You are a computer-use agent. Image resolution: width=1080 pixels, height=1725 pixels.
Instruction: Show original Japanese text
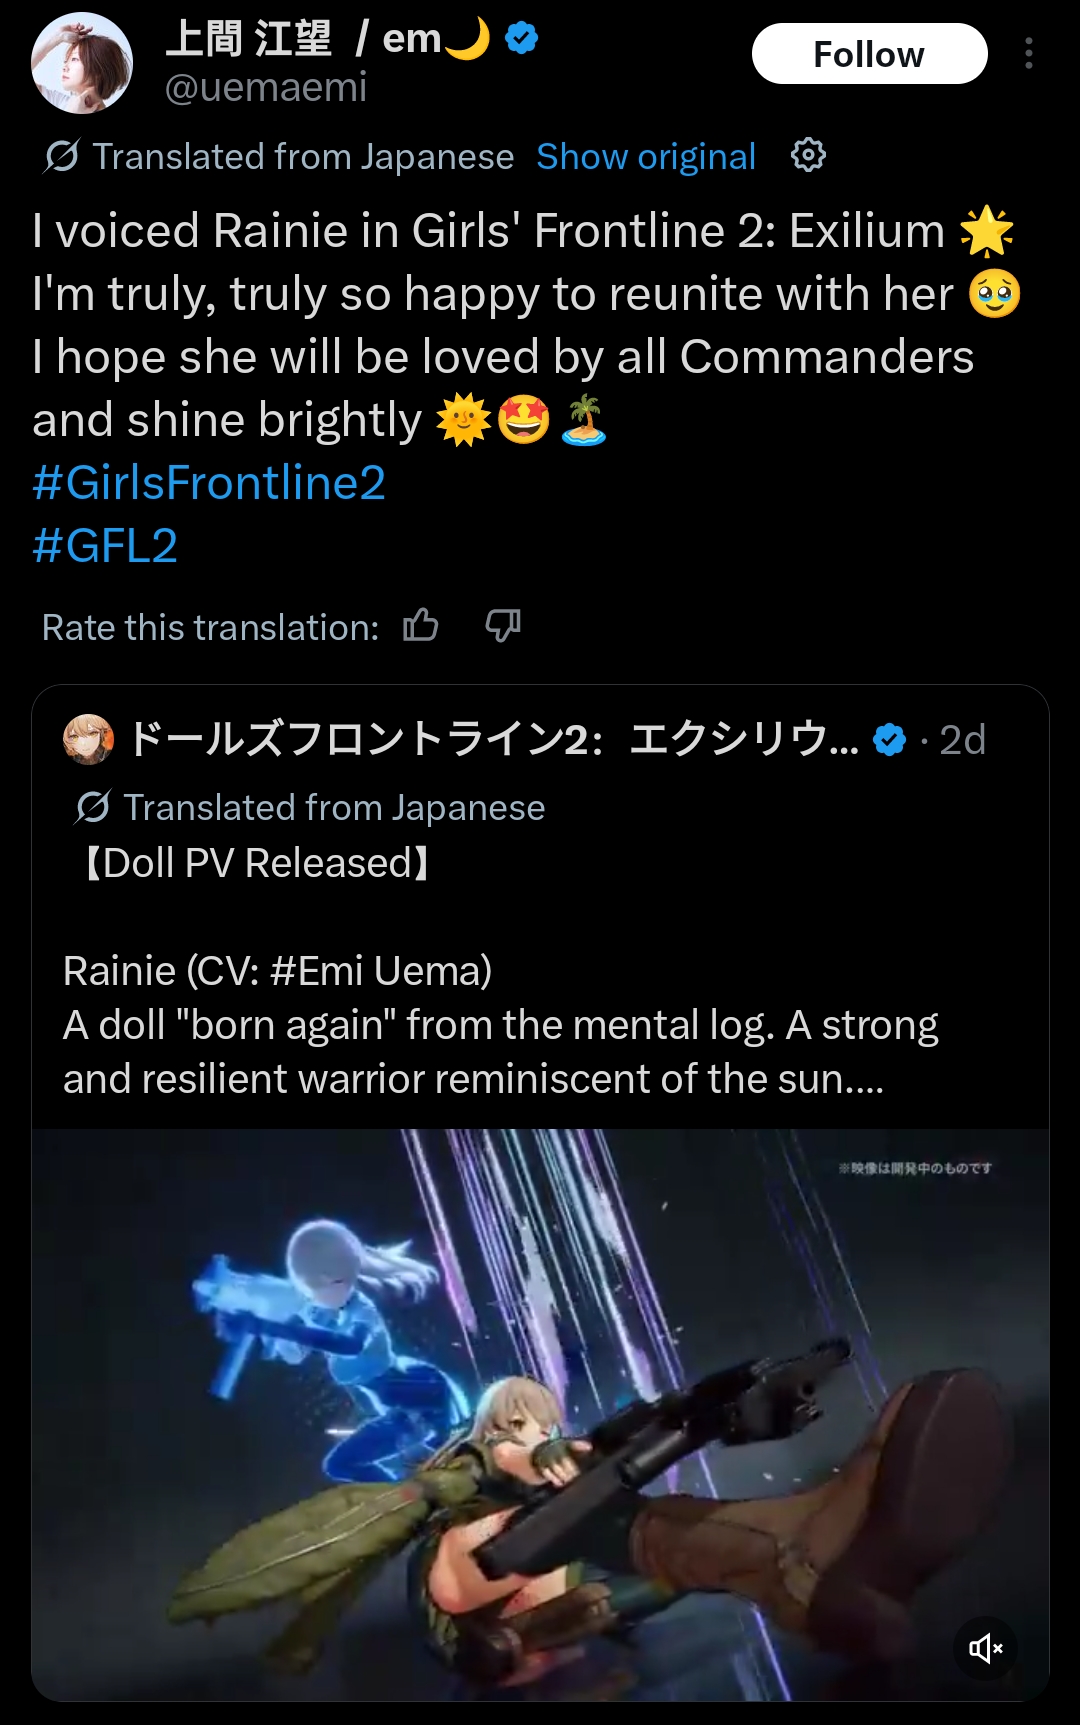pos(646,157)
